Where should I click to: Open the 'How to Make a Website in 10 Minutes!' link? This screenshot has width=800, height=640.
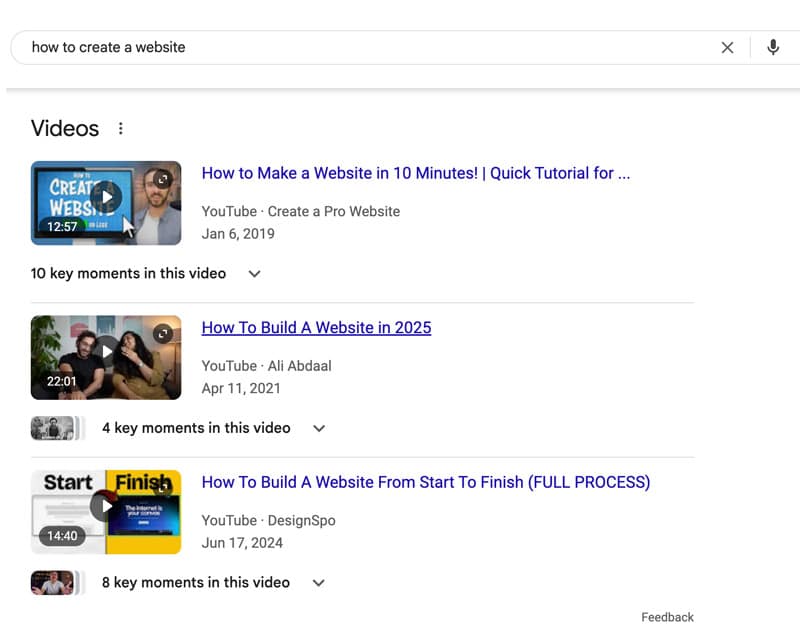click(x=416, y=173)
